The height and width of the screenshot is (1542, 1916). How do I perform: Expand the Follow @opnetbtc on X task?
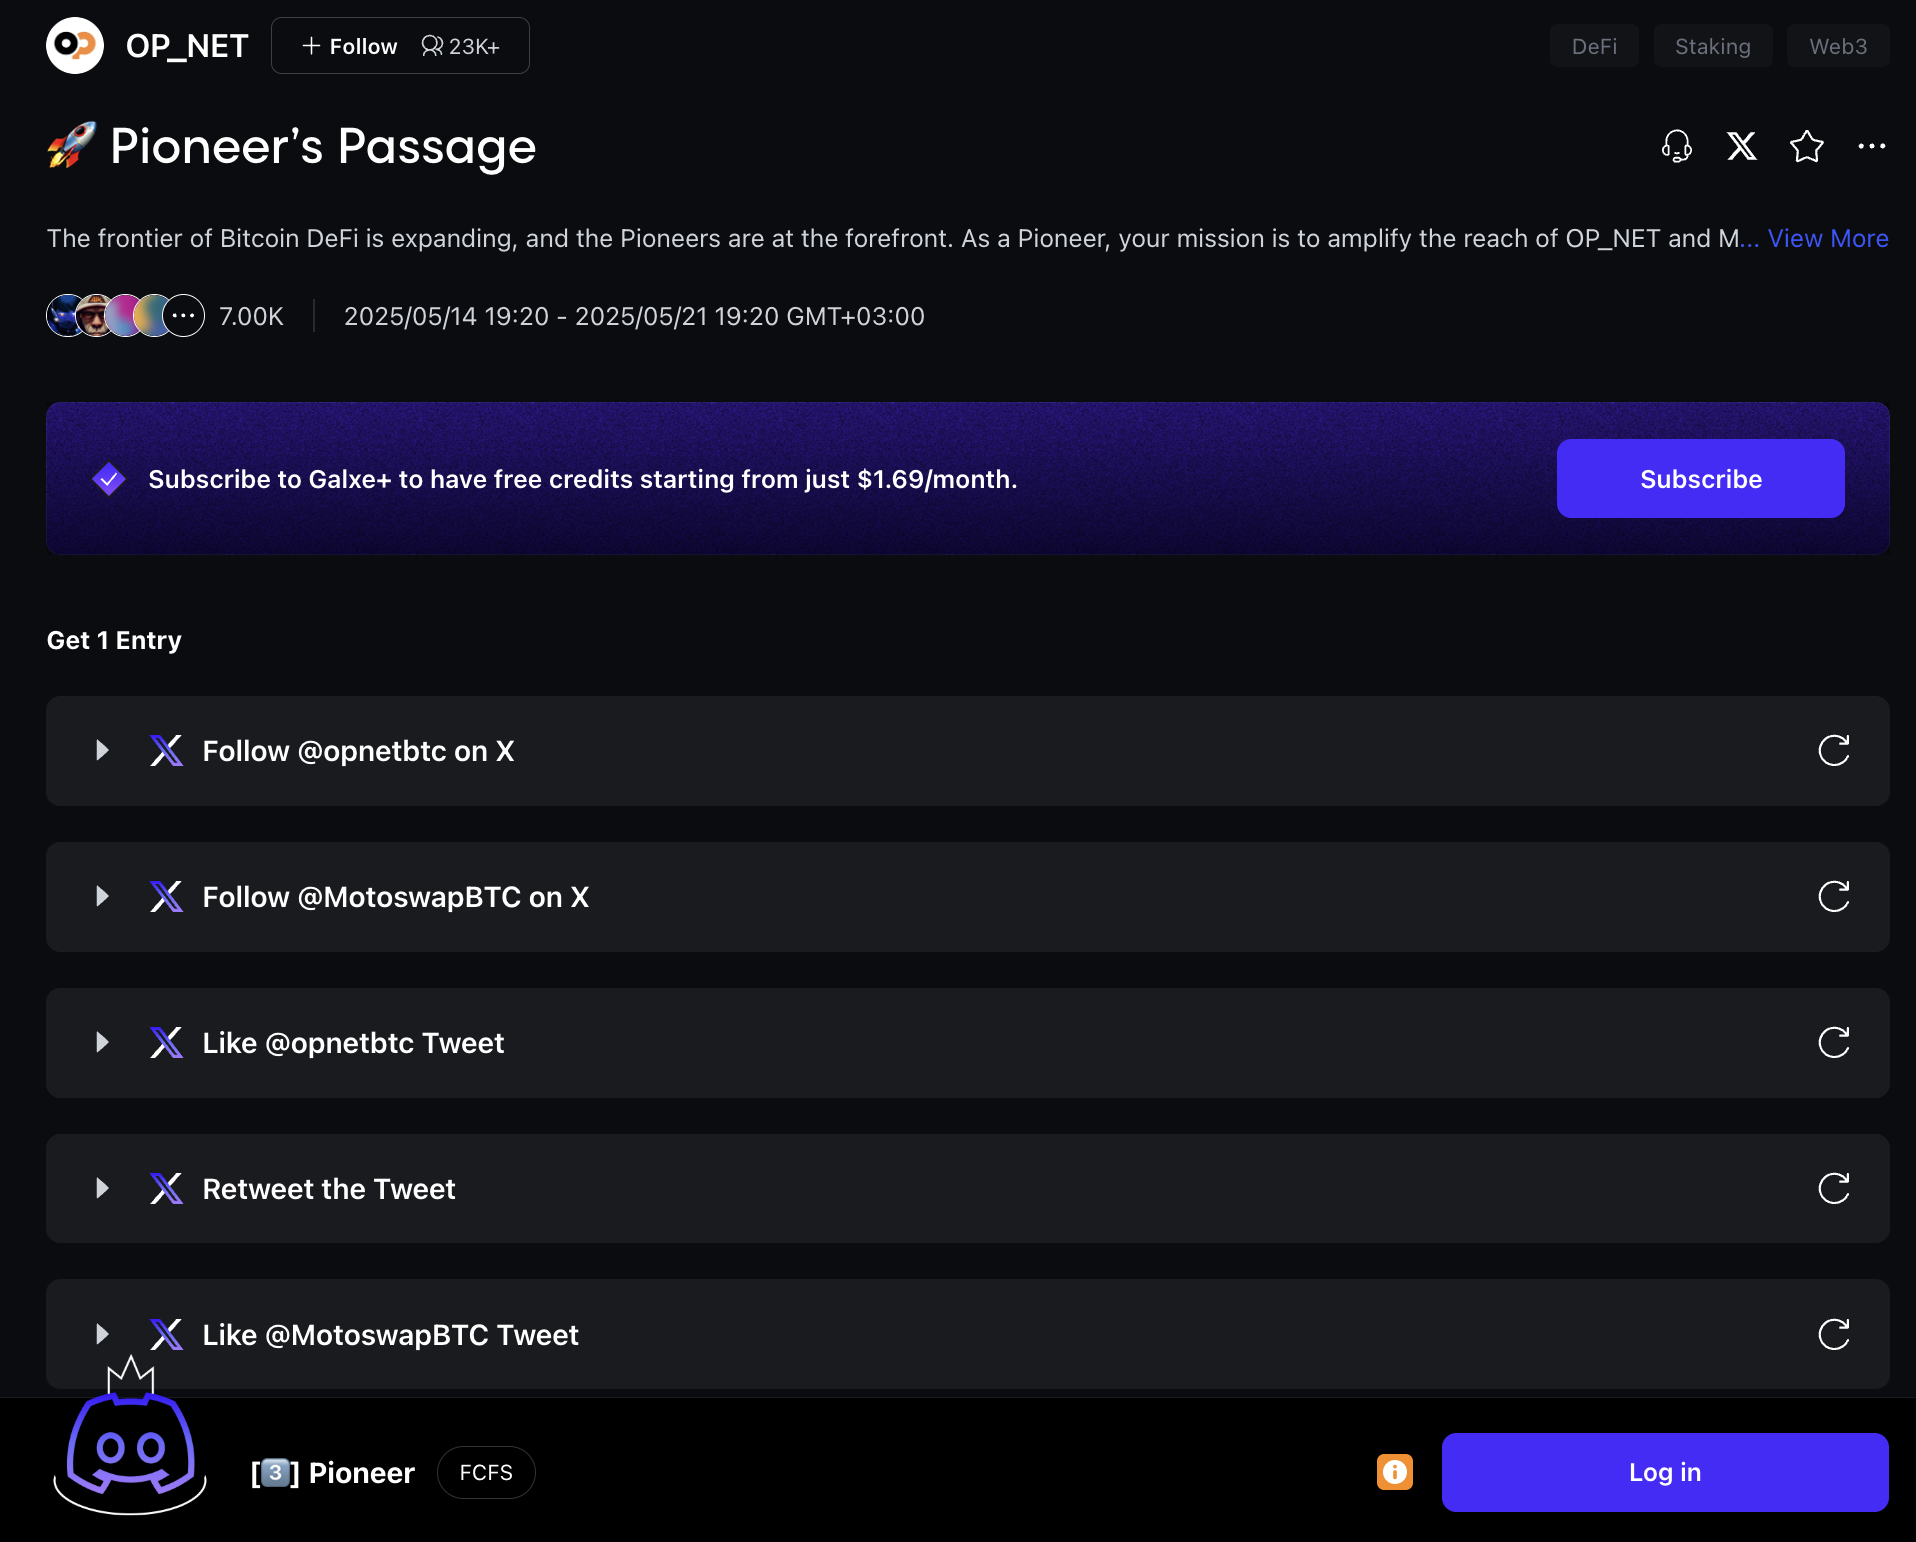coord(102,751)
